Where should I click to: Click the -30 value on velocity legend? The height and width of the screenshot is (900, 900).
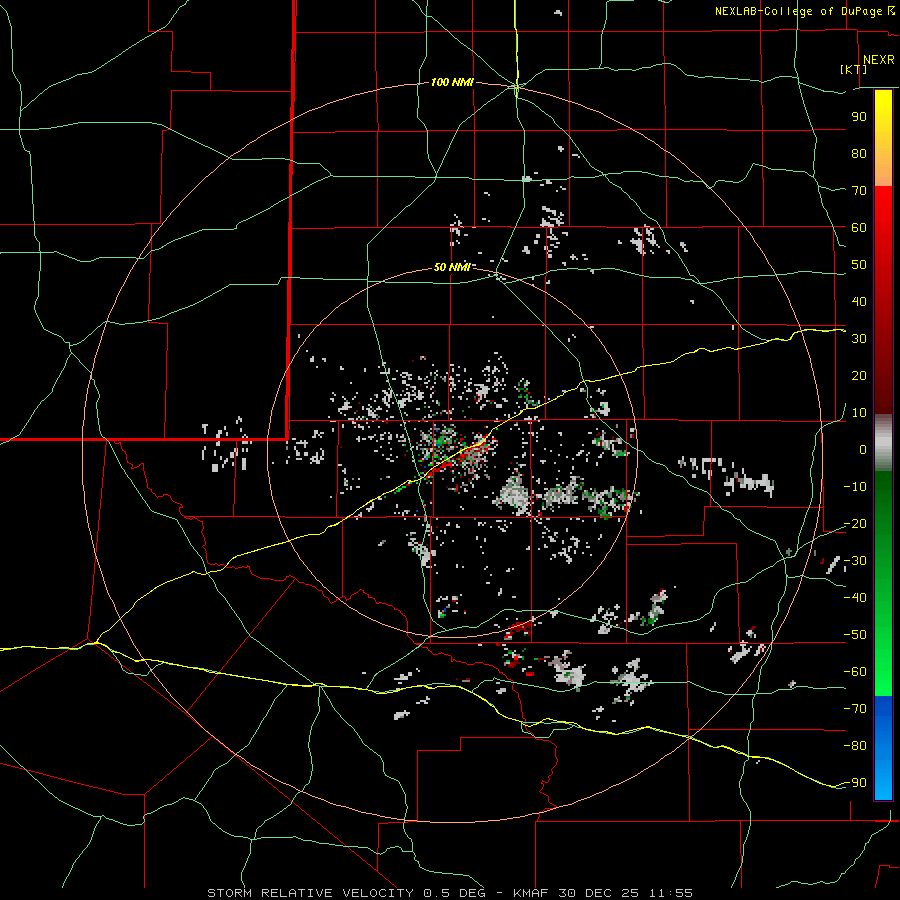855,561
